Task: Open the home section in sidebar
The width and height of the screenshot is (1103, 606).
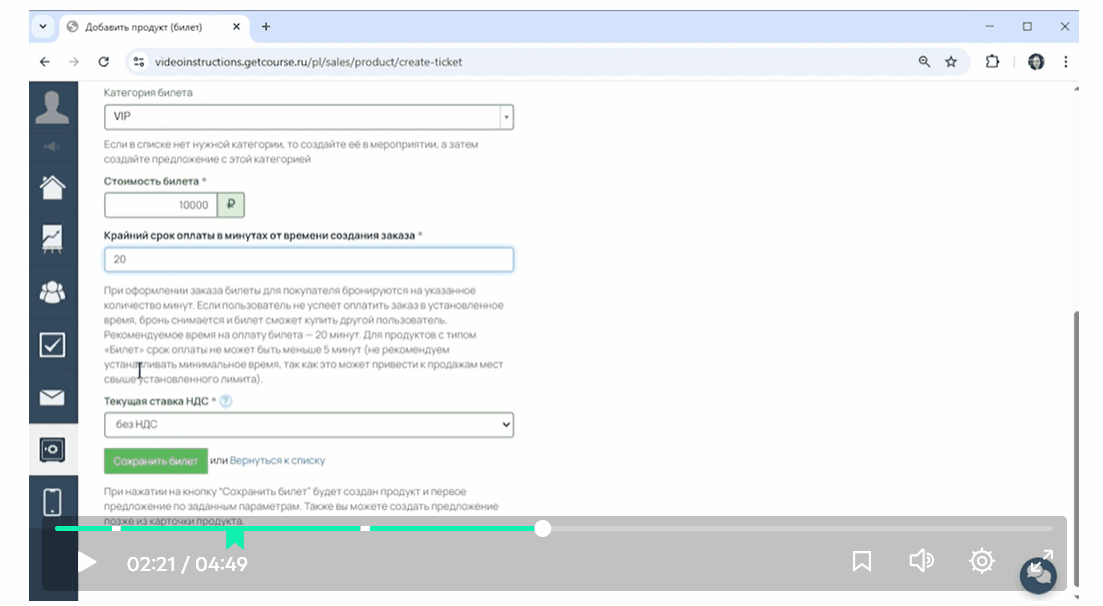Action: (52, 187)
